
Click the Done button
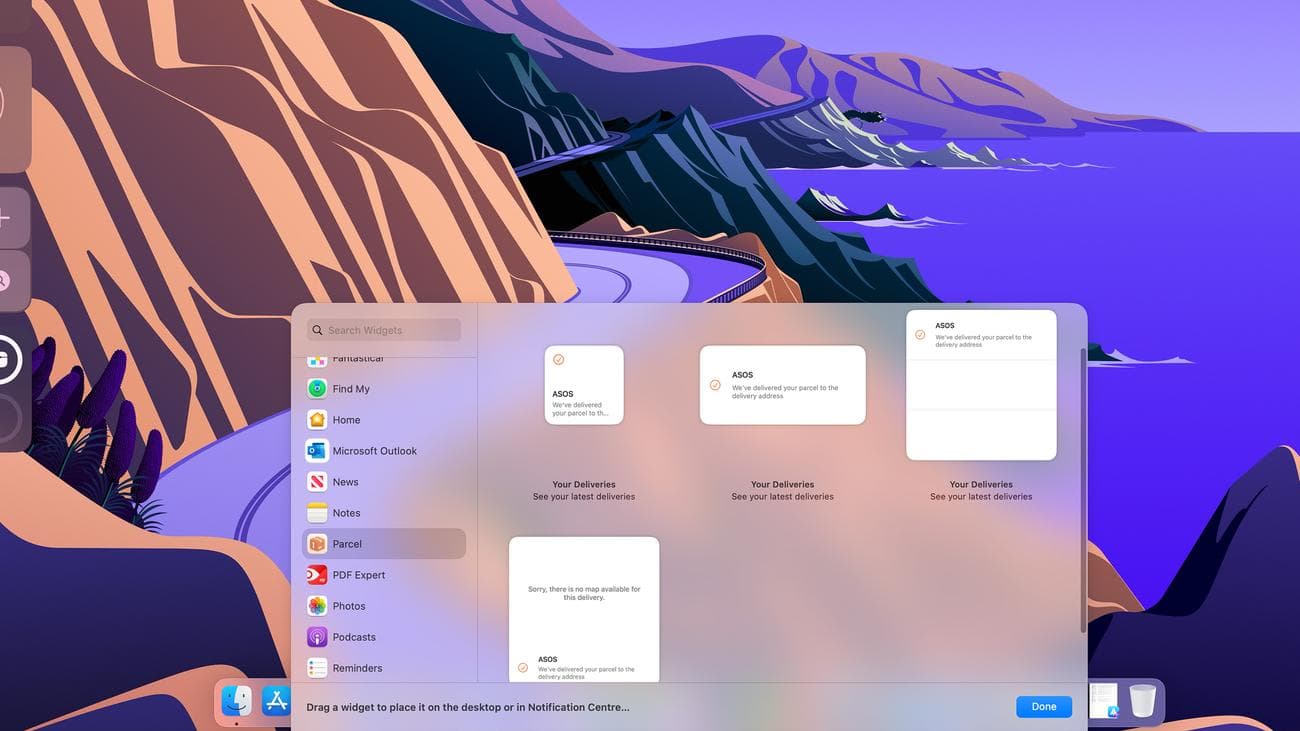1043,706
